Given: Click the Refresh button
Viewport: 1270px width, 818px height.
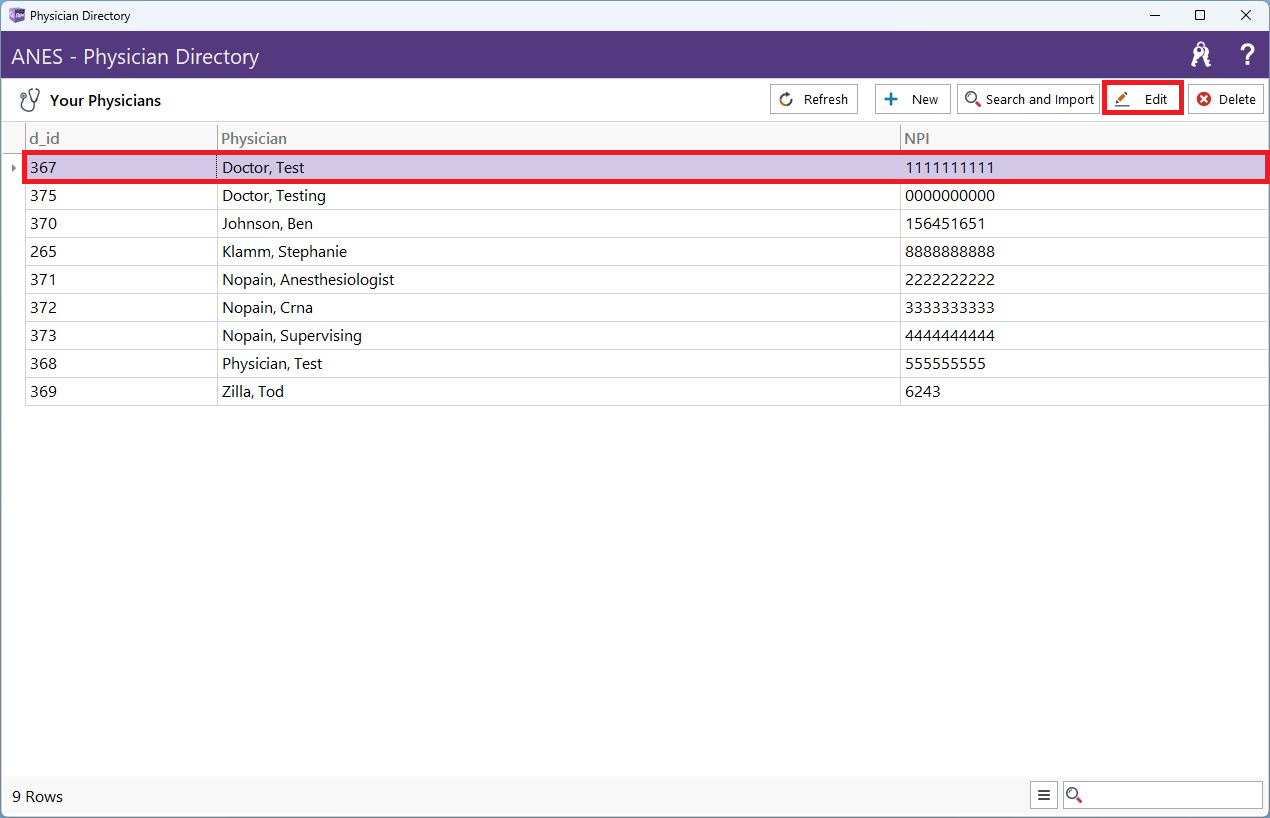Looking at the screenshot, I should [x=814, y=99].
